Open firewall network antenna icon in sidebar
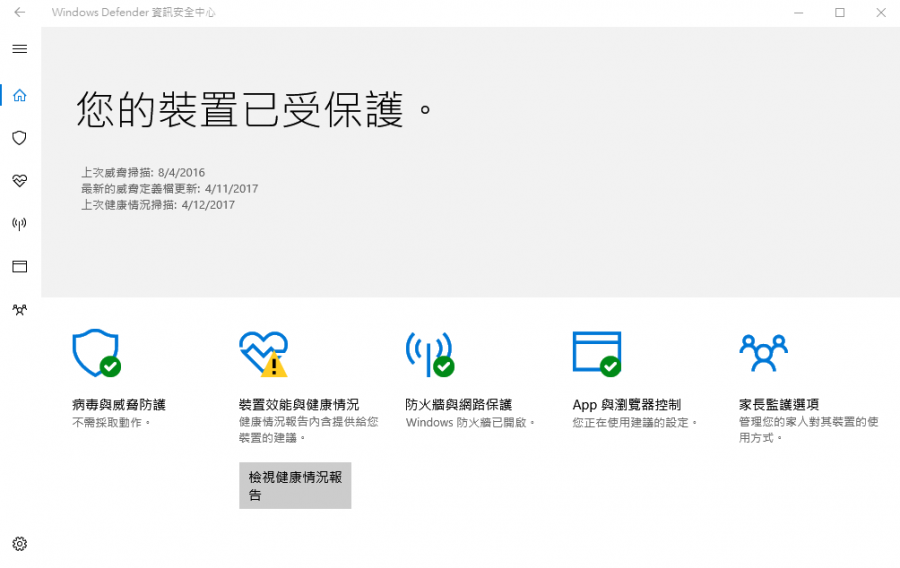Screen dimensions: 900x568 (20, 224)
